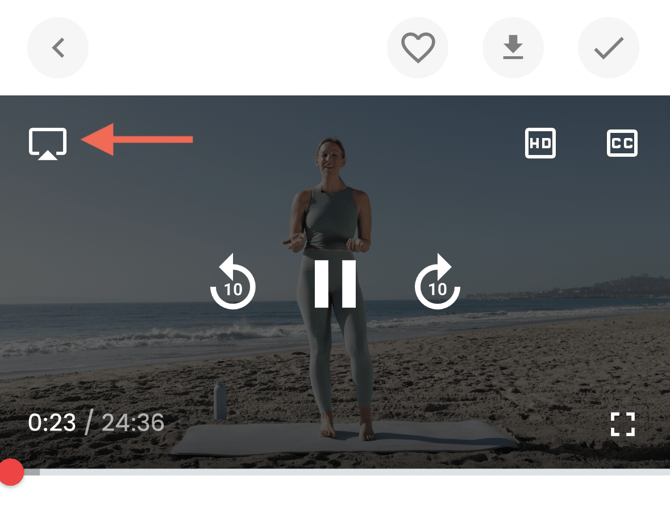This screenshot has width=670, height=510.
Task: Click the water bottle on the sand
Action: [220, 401]
